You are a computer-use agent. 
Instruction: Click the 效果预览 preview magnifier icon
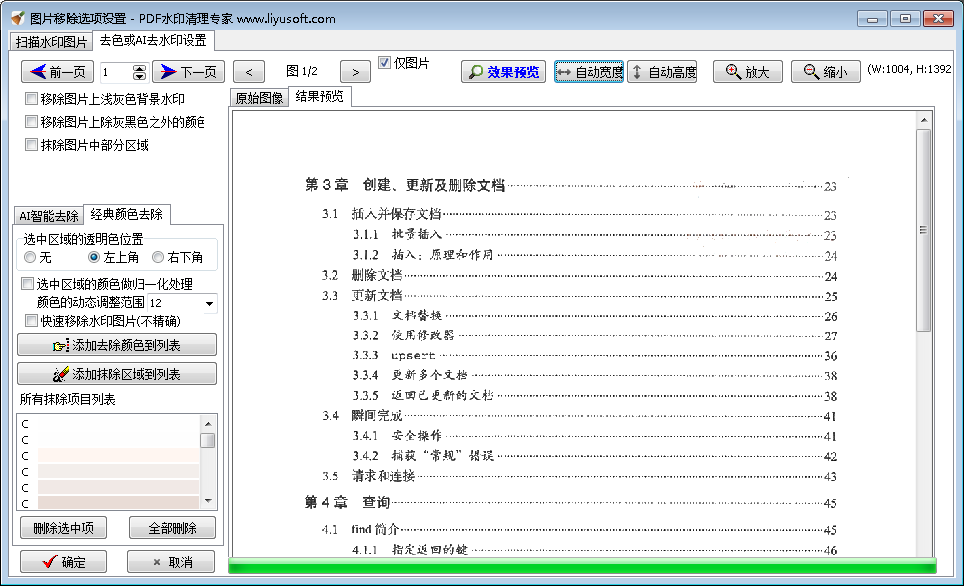tap(475, 72)
